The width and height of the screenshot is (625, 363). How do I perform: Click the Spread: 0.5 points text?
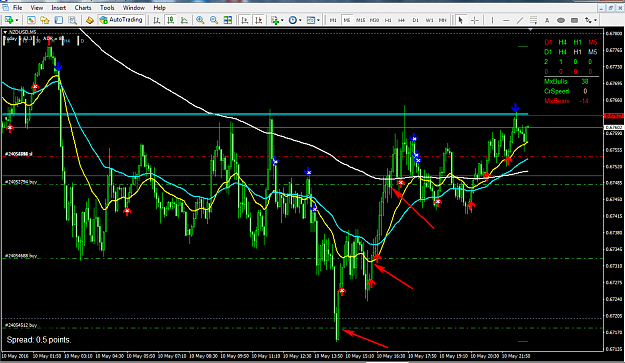(39, 340)
